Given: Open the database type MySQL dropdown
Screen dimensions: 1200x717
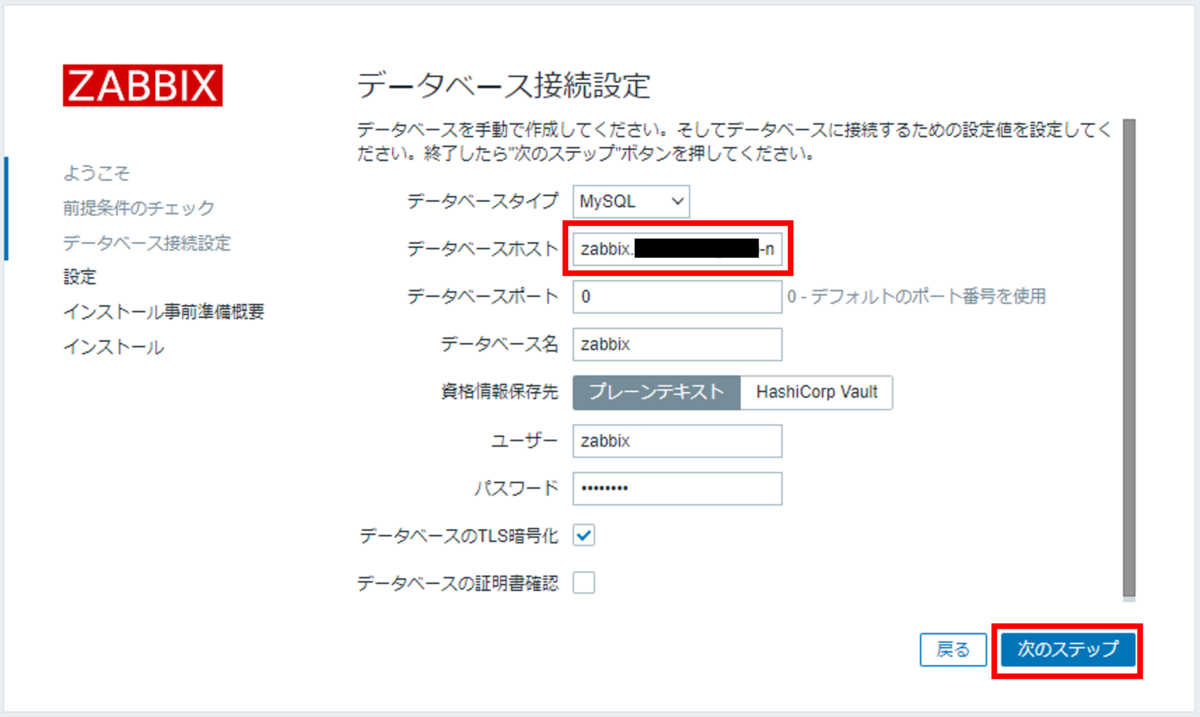Looking at the screenshot, I should [632, 201].
